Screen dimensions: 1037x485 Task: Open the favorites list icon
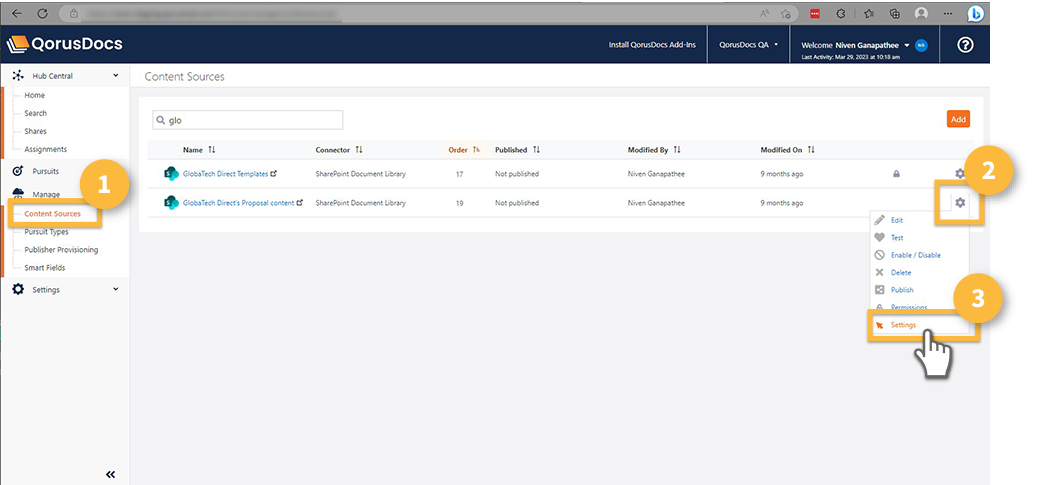click(x=870, y=13)
